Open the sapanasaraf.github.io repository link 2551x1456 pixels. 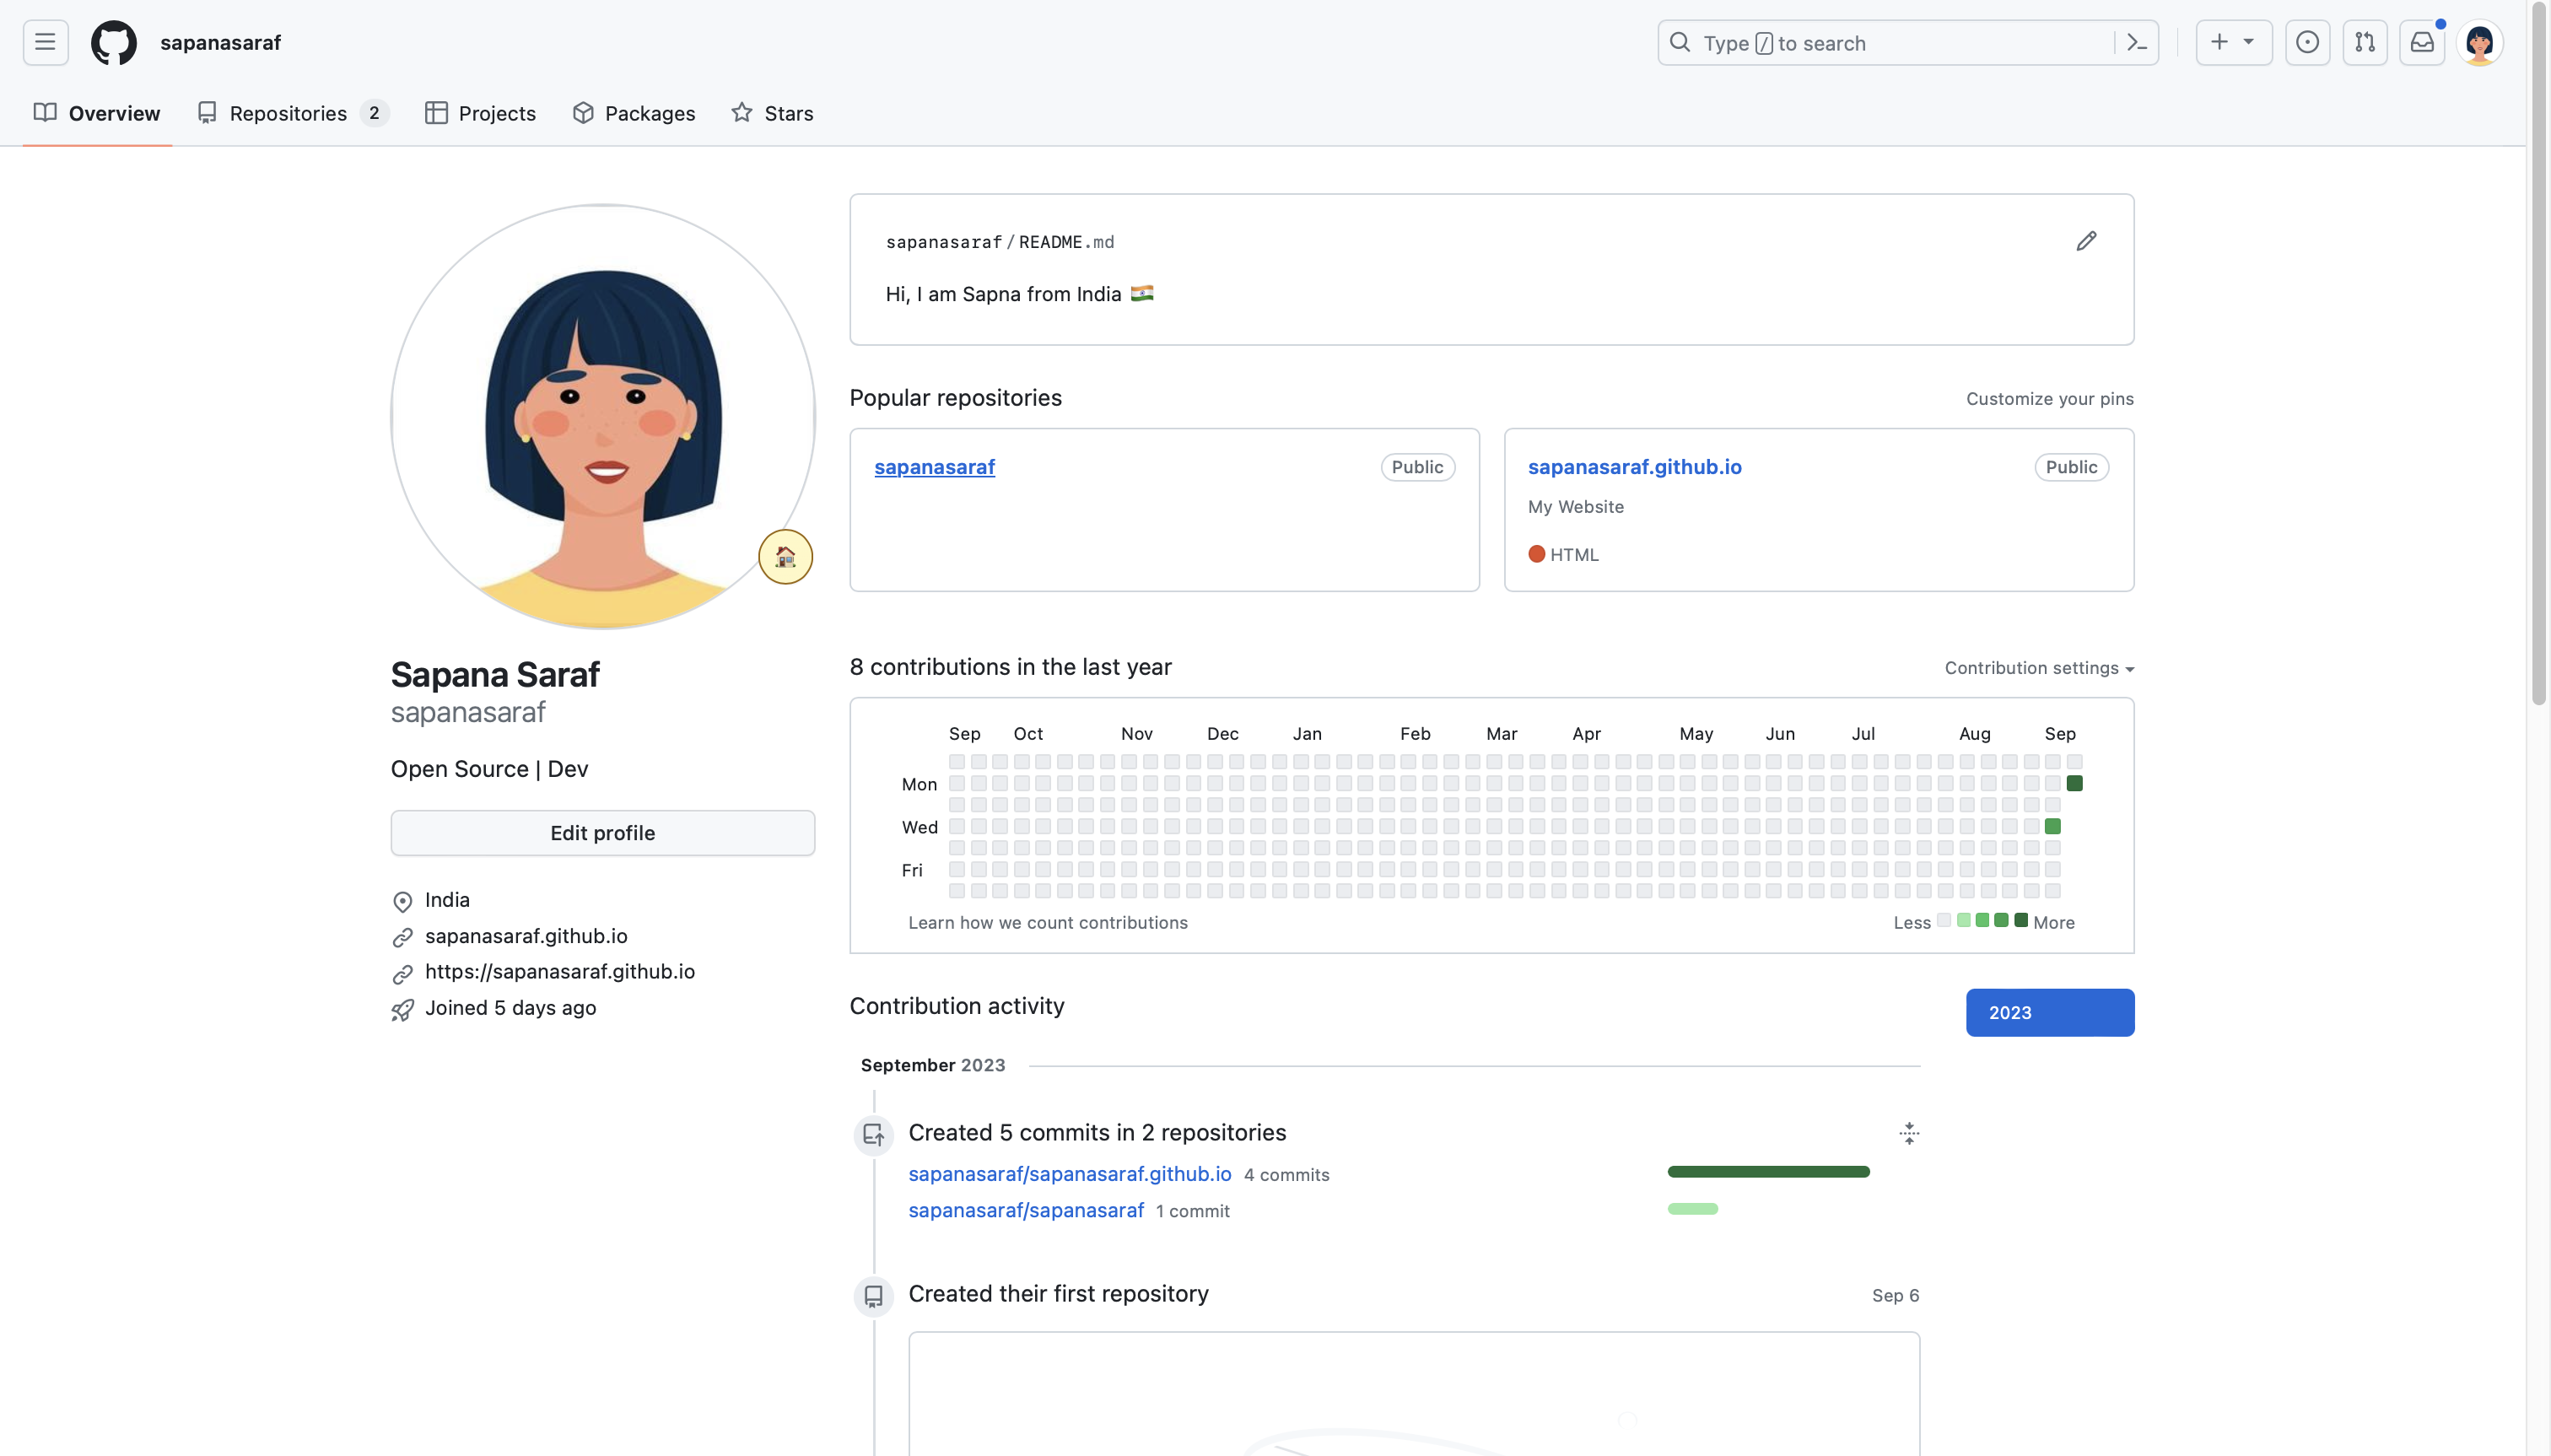[x=1635, y=466]
